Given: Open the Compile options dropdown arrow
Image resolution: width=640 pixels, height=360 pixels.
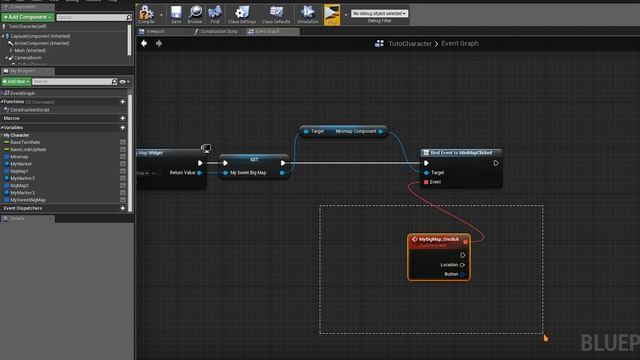Looking at the screenshot, I should pos(161,15).
